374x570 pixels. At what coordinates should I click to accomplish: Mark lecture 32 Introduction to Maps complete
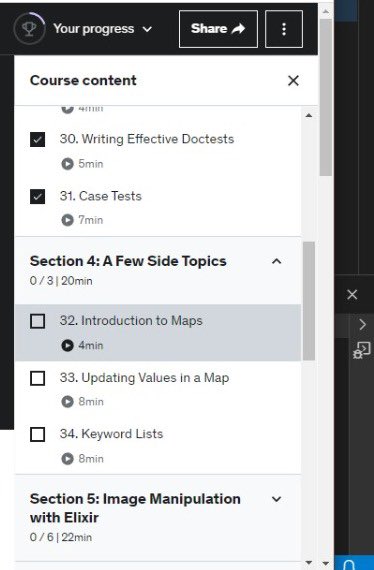pyautogui.click(x=37, y=321)
